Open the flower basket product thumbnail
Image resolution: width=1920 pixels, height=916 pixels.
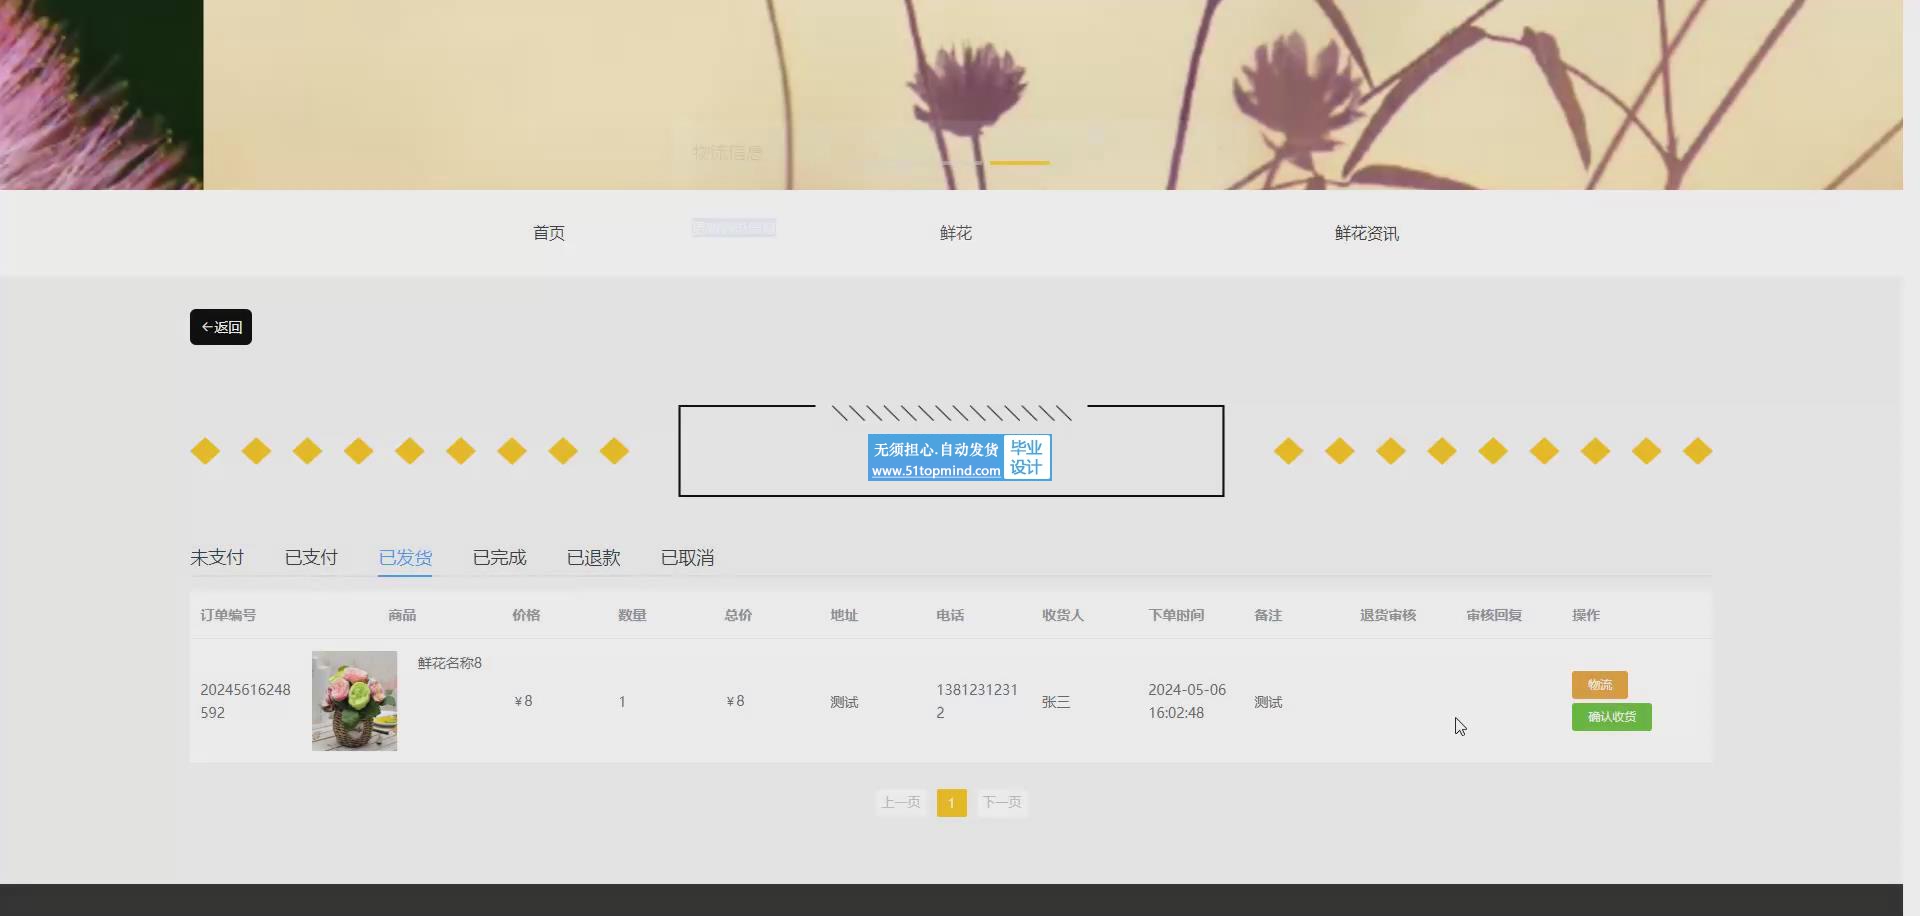(x=354, y=701)
